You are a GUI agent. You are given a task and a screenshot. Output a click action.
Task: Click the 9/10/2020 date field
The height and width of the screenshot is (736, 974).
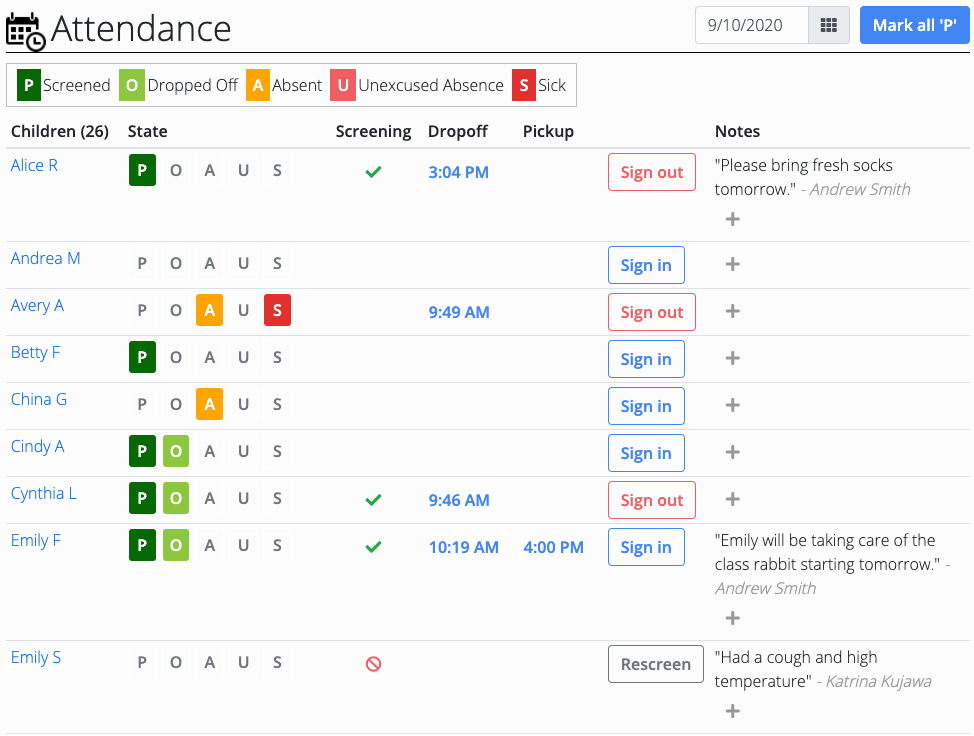point(752,25)
